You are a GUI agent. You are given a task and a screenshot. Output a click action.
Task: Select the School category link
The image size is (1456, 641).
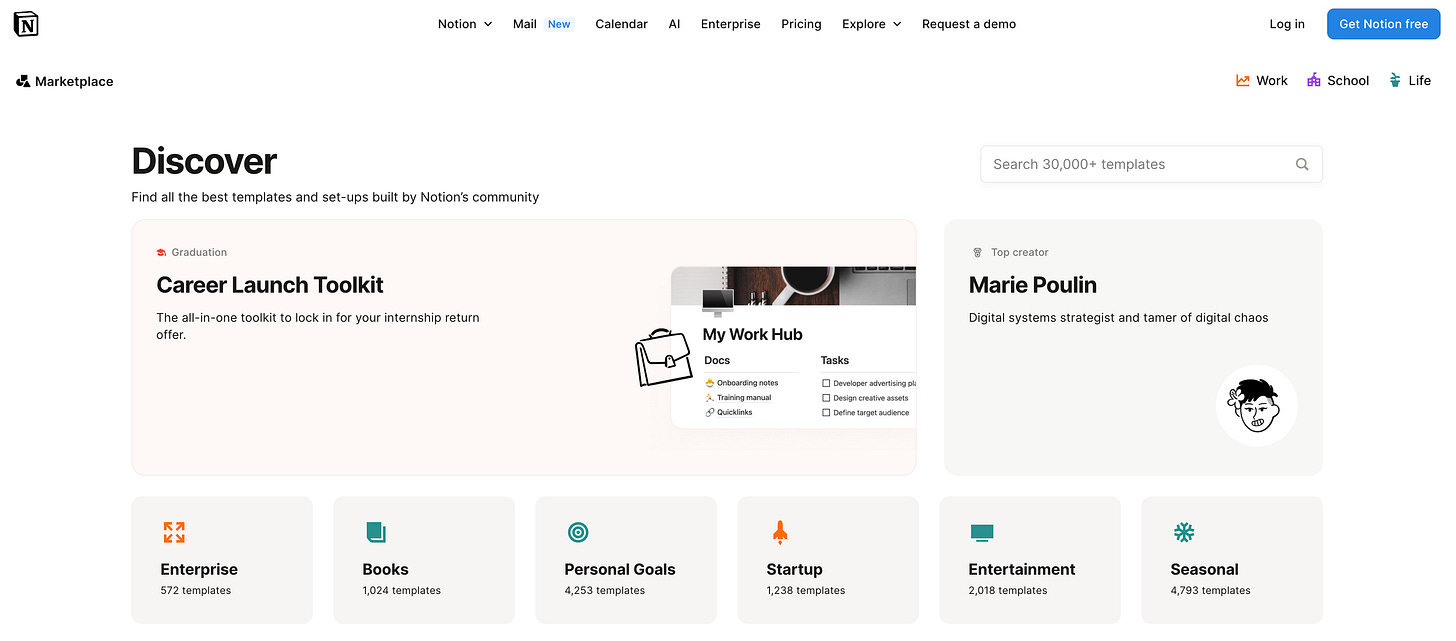point(1338,80)
